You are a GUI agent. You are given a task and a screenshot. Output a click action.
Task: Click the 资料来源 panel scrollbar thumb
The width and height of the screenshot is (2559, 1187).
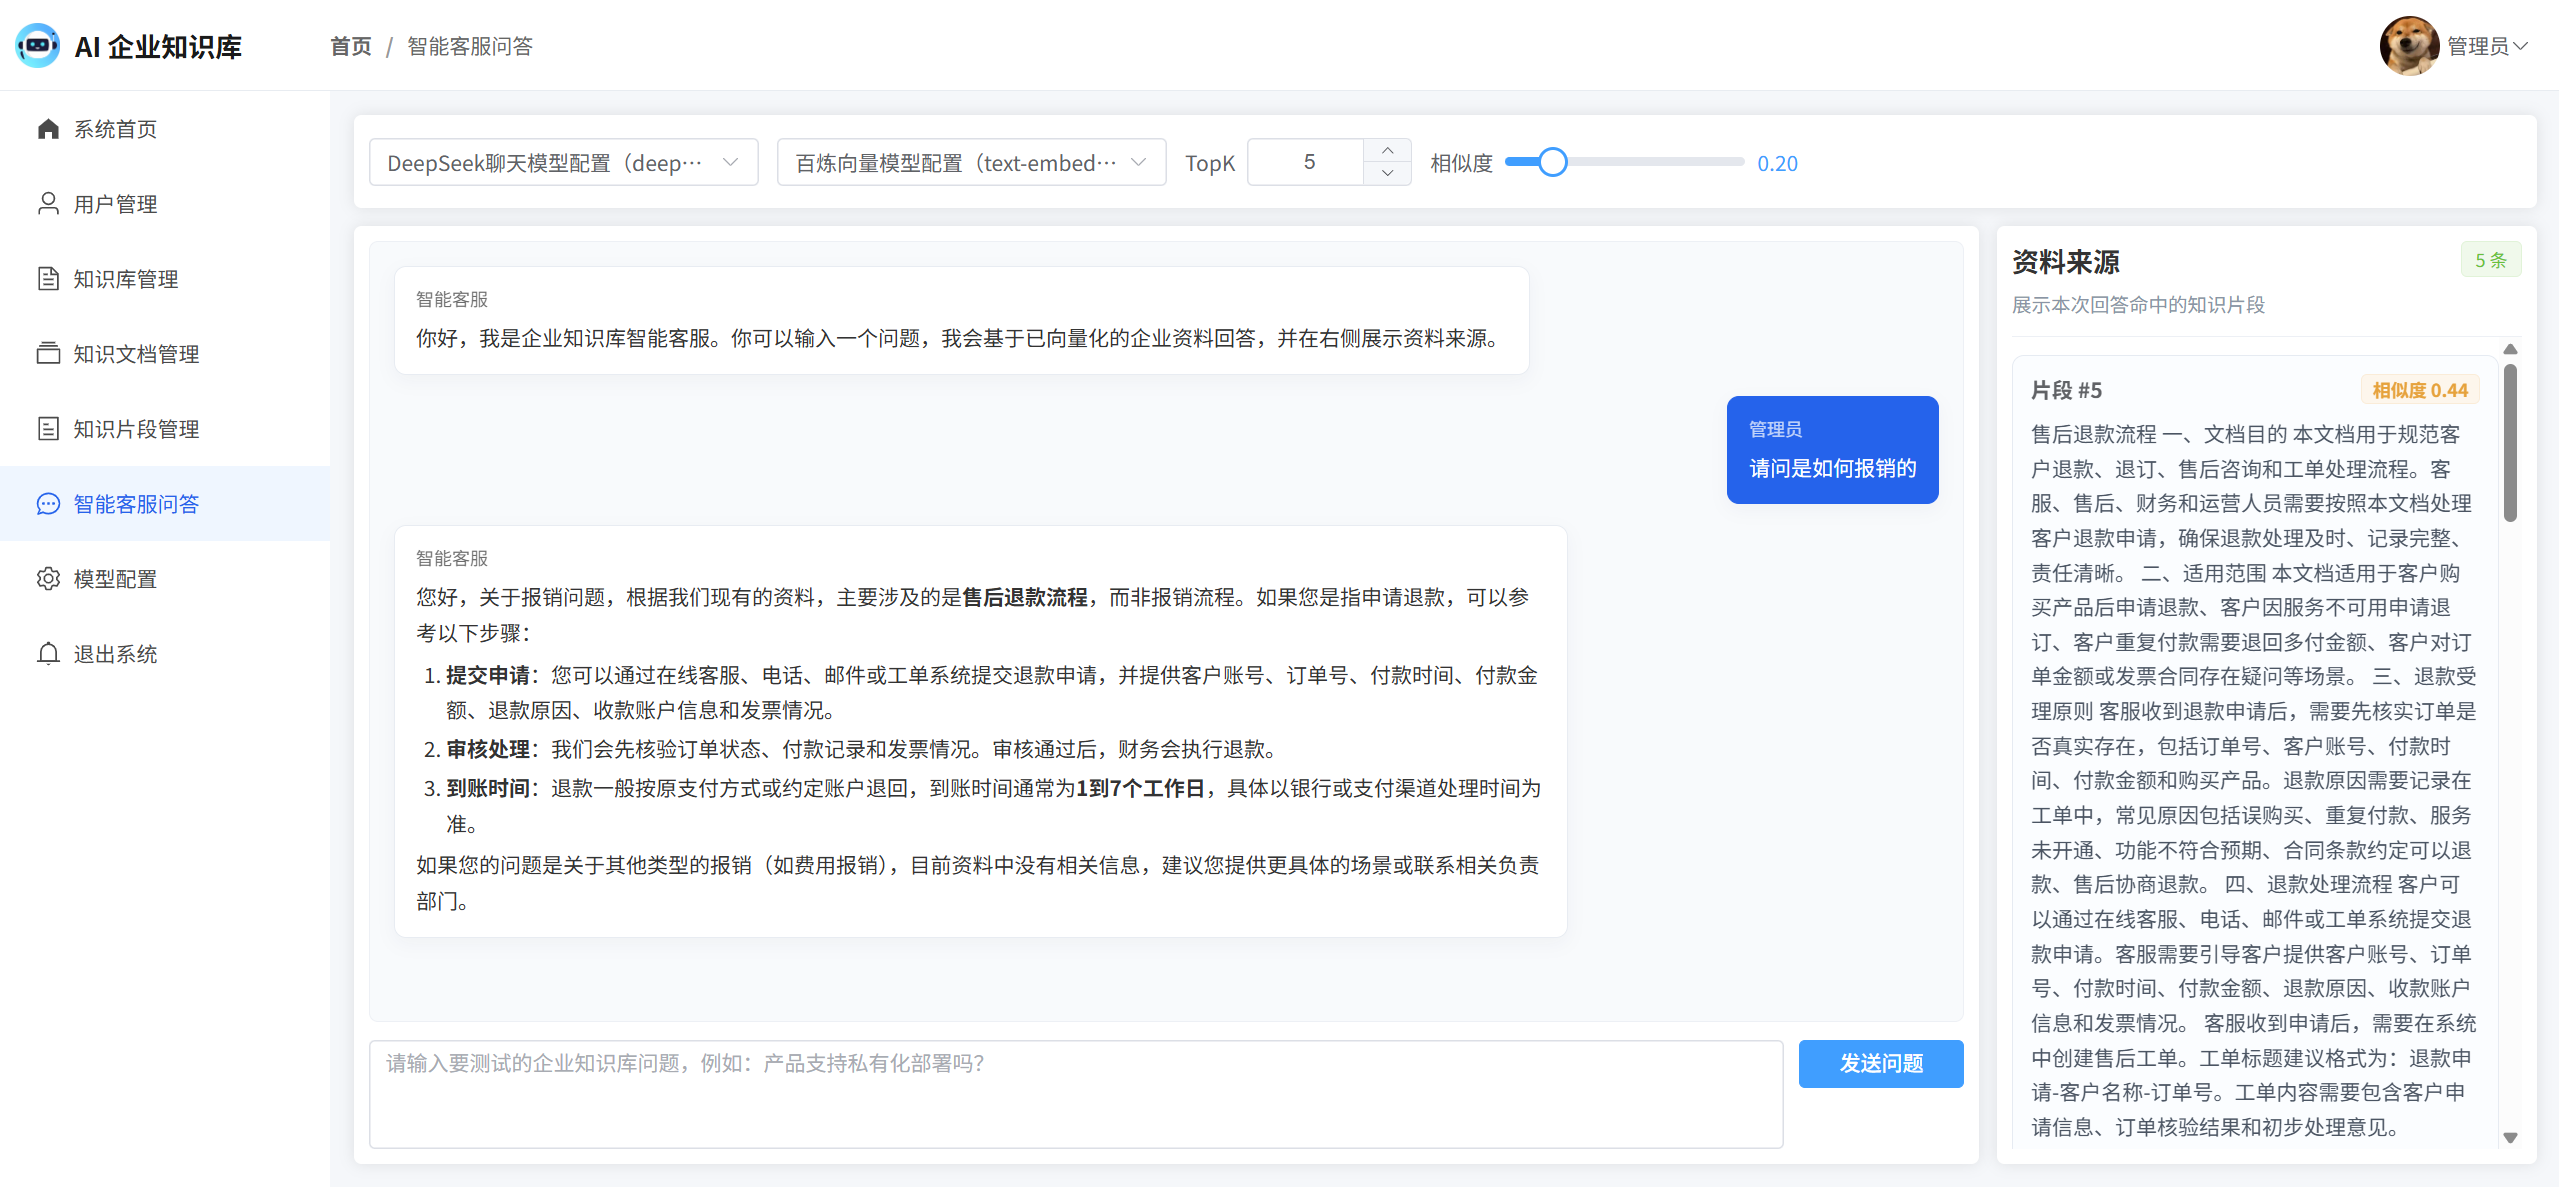[x=2510, y=442]
